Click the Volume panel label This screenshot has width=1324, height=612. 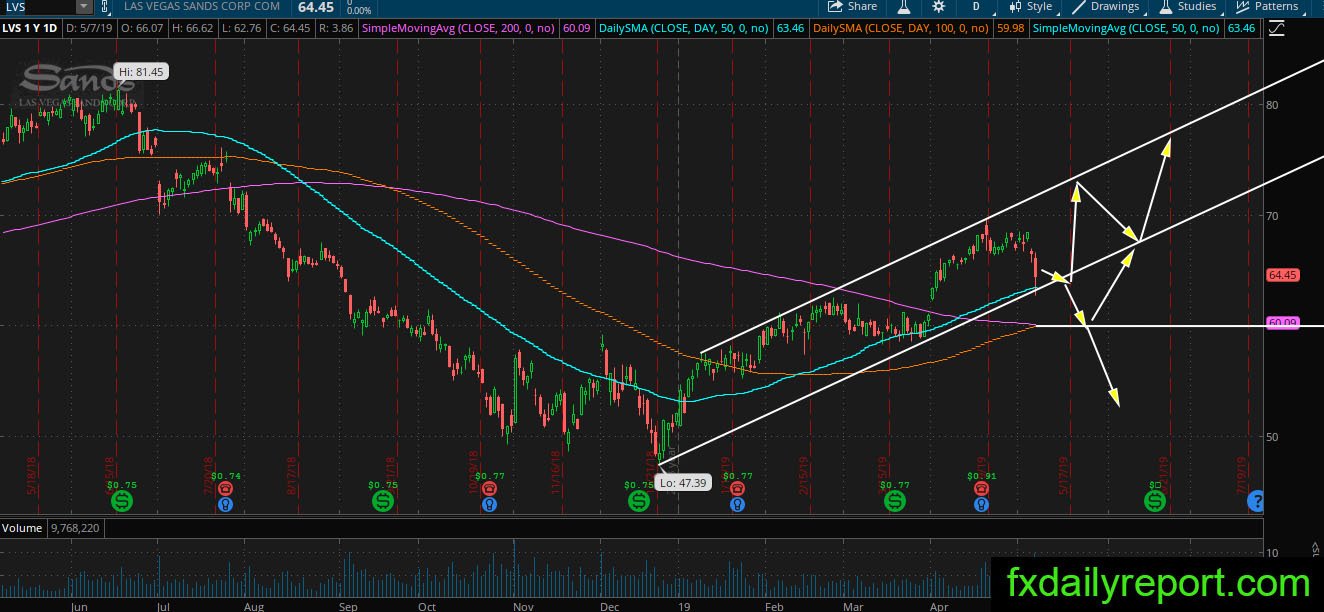22,527
